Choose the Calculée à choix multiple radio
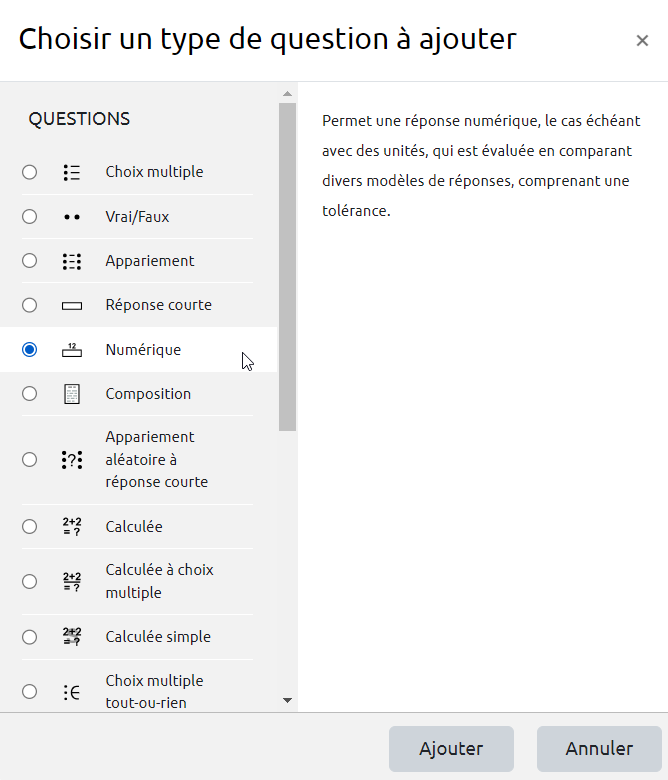The image size is (668, 780). click(x=30, y=582)
